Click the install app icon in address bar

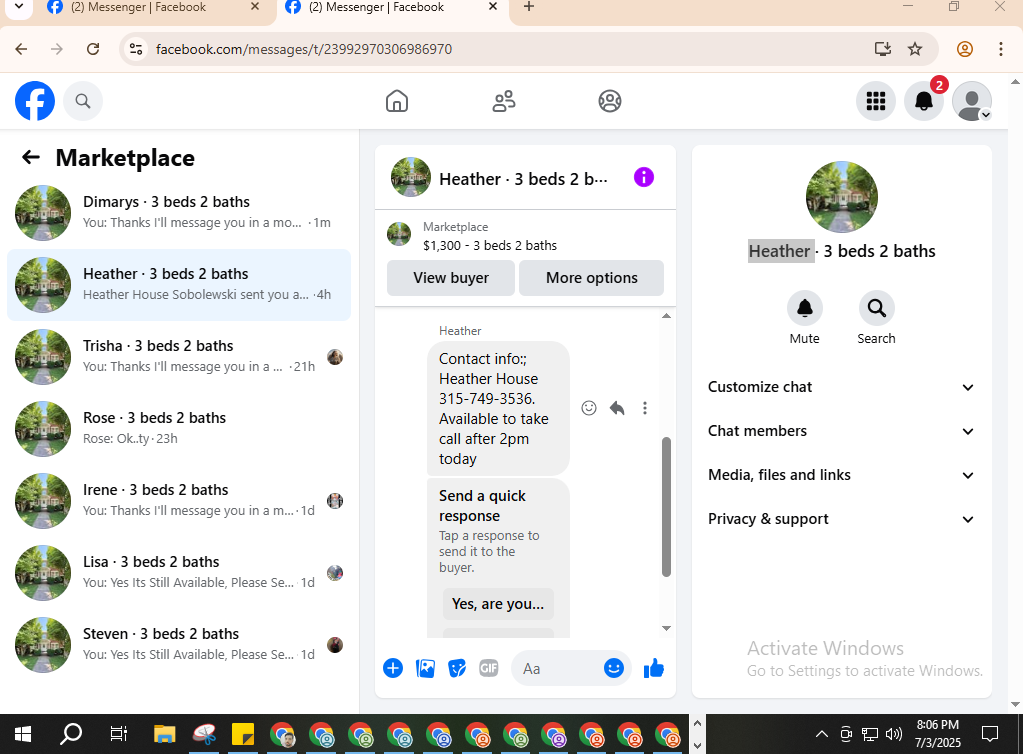(883, 49)
